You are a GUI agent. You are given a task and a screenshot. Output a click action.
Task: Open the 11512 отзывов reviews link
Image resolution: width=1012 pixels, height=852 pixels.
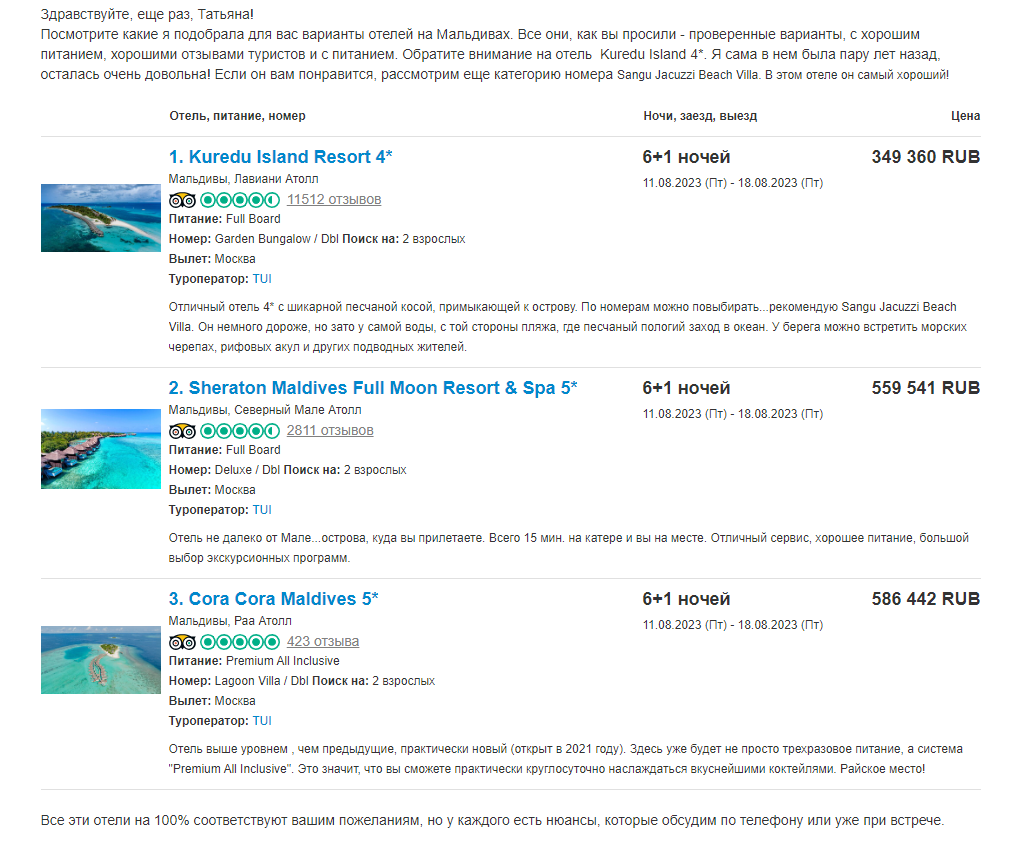tap(334, 199)
